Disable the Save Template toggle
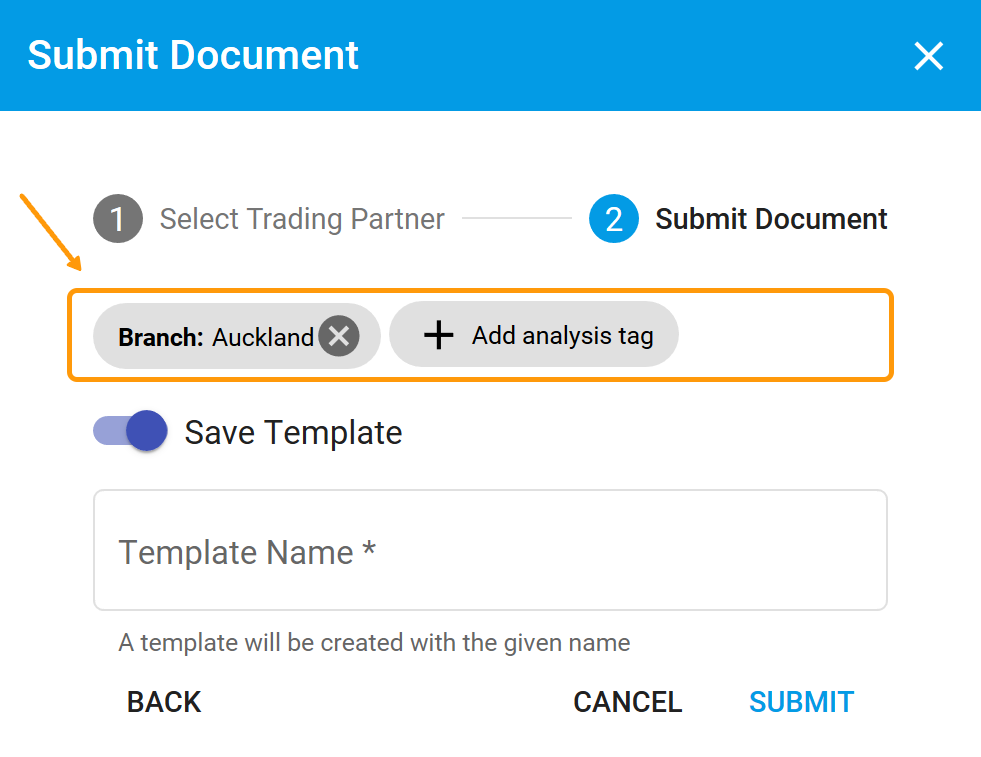The height and width of the screenshot is (757, 981). 129,431
